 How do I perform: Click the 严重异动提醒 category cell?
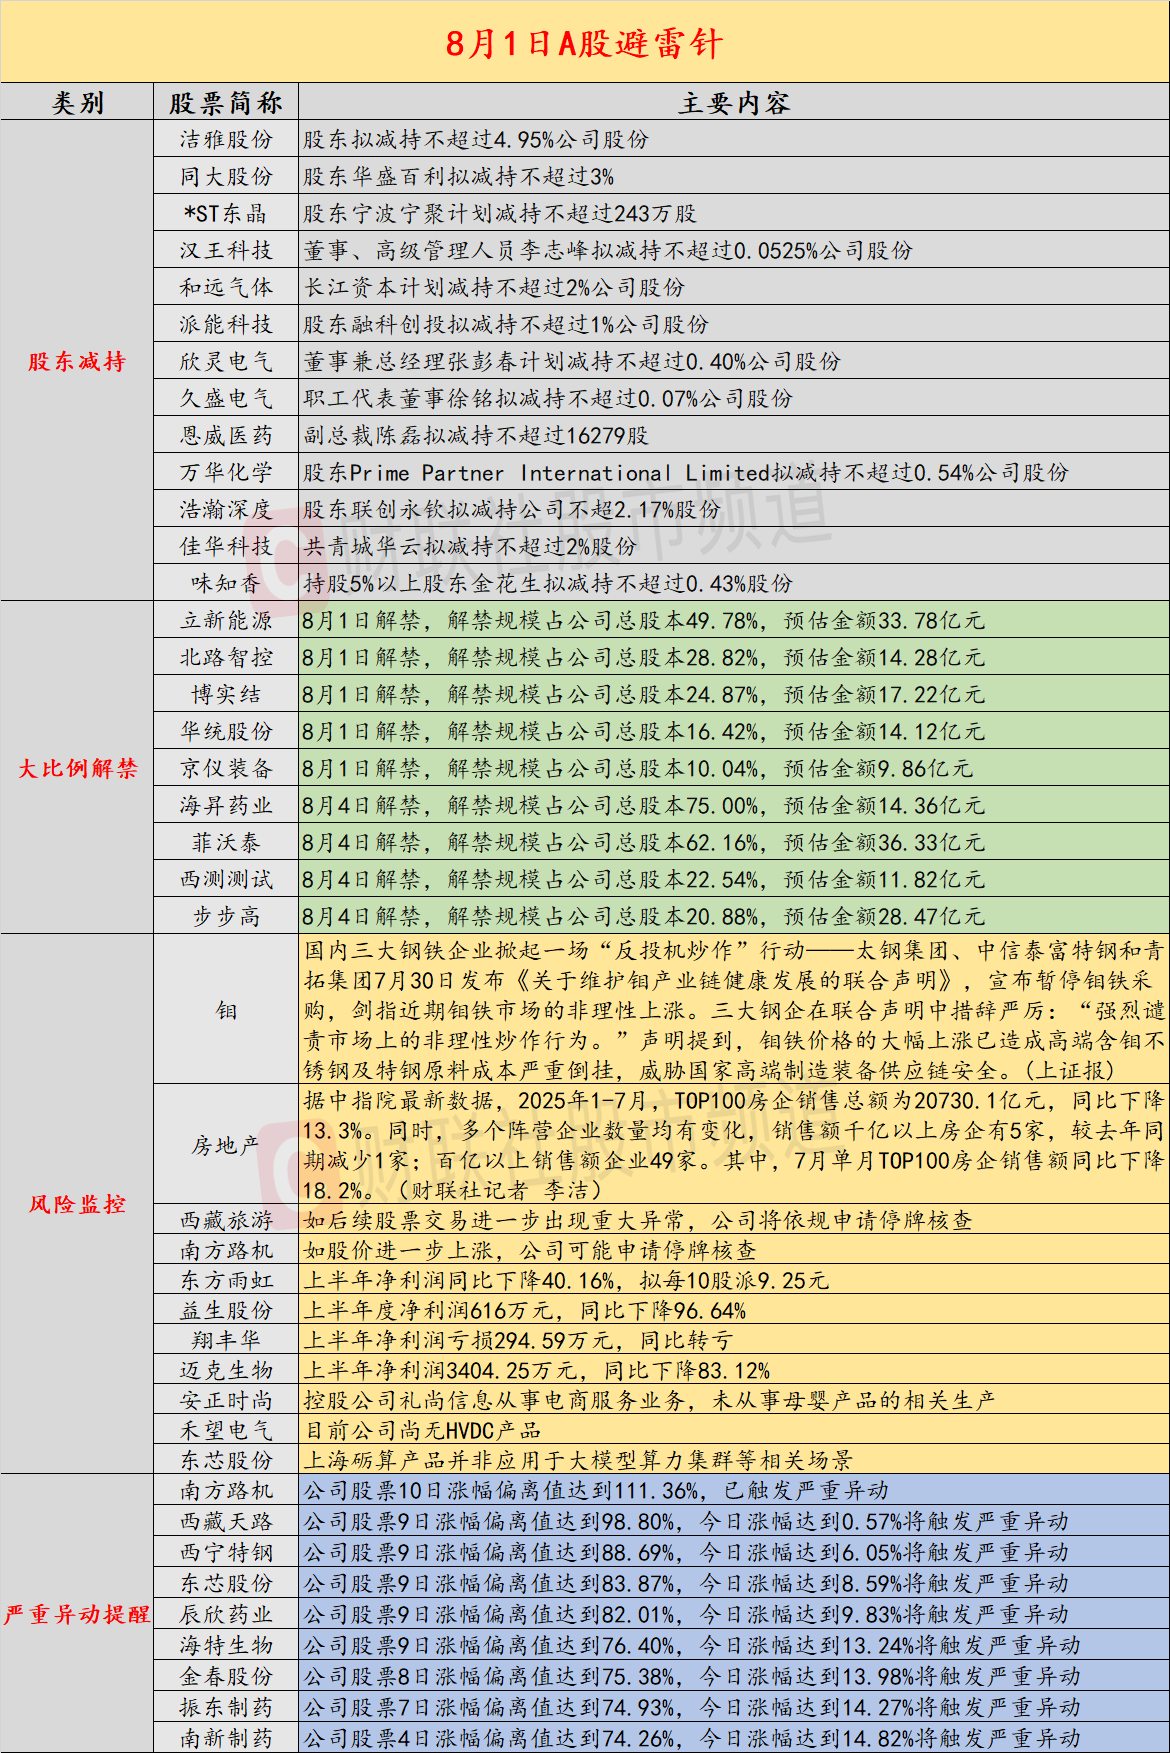(77, 1614)
